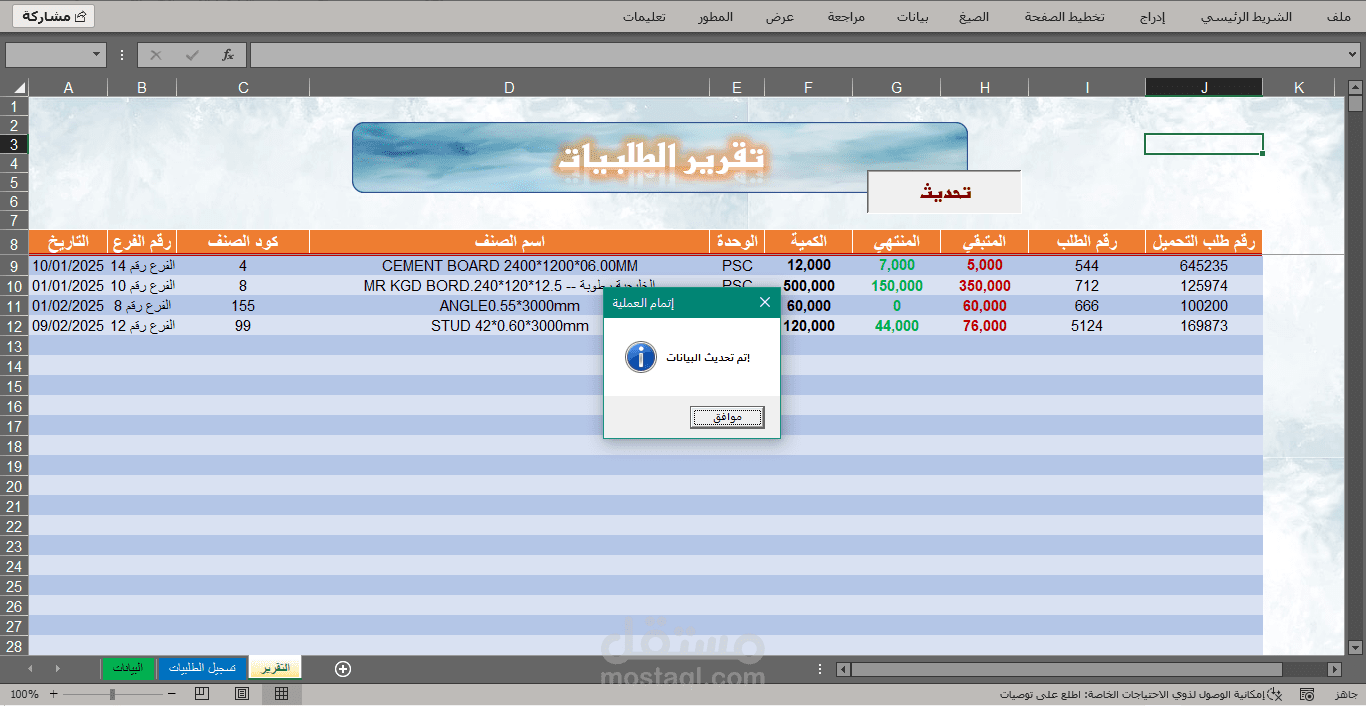Open the info icon in the dialog
Screen dimensions: 1366x706
point(640,357)
